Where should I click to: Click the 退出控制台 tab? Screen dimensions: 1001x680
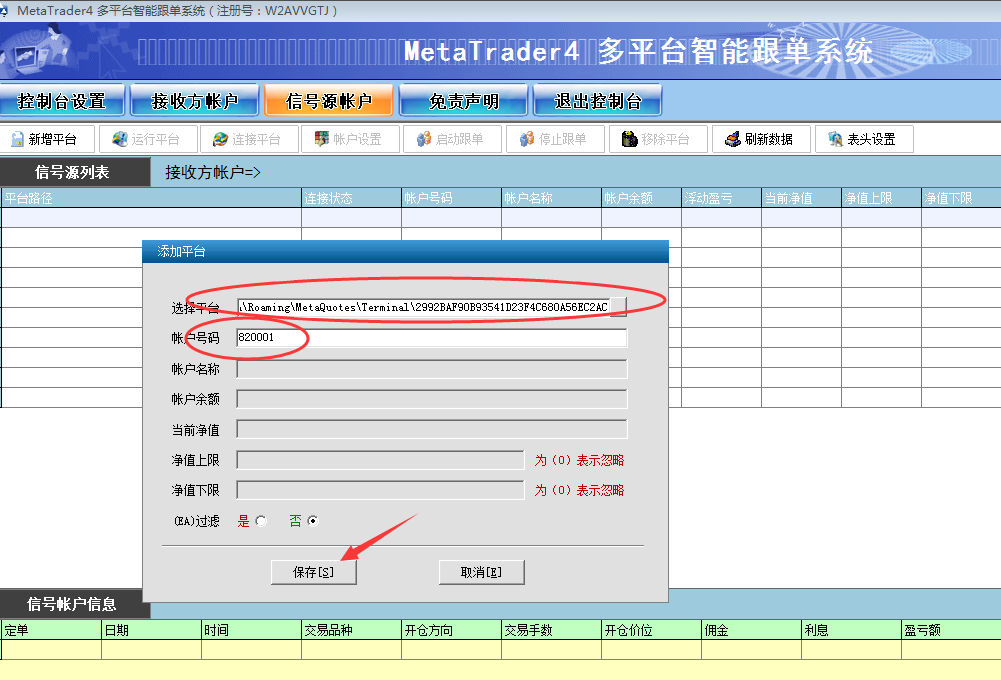(598, 101)
